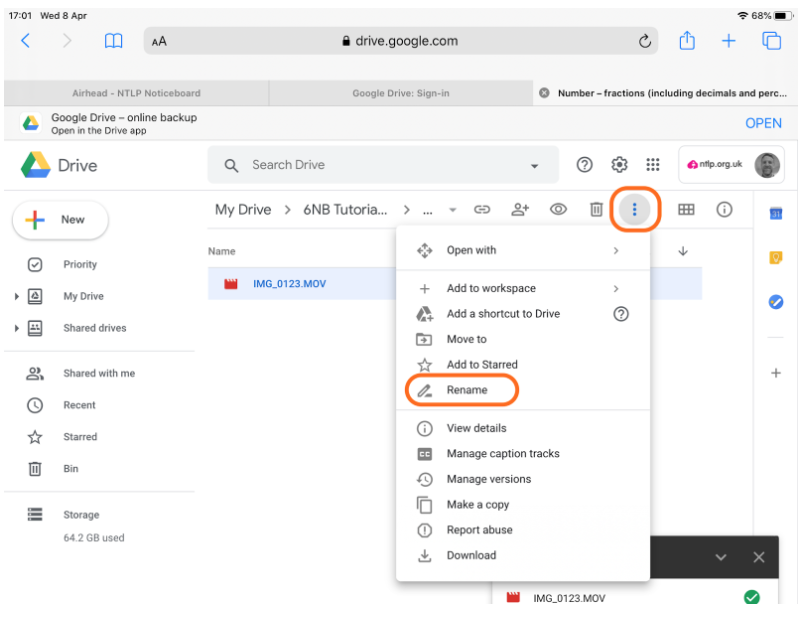Screen dimensions: 798x632
Task: Switch to grid layout view
Action: (x=686, y=209)
